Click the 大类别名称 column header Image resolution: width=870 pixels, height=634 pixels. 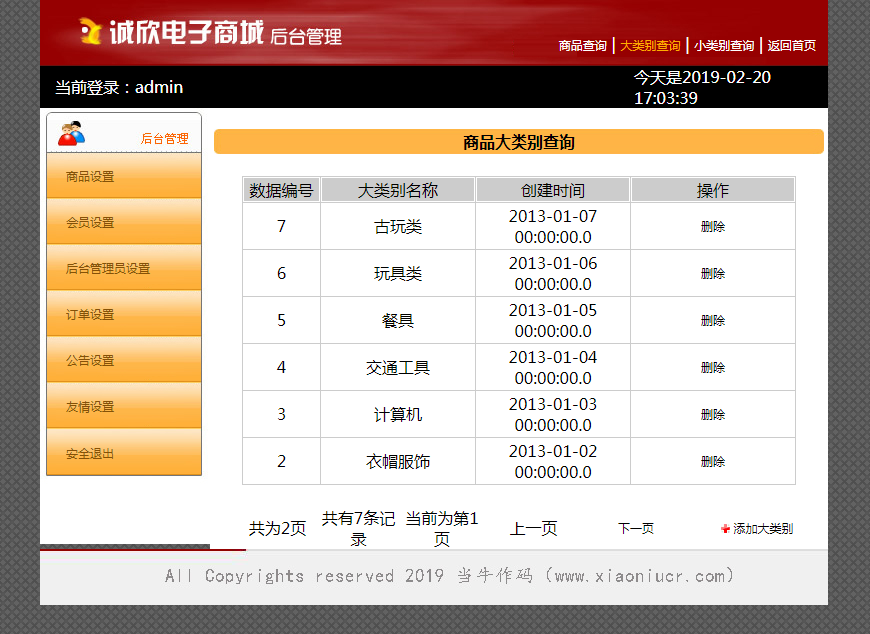398,190
